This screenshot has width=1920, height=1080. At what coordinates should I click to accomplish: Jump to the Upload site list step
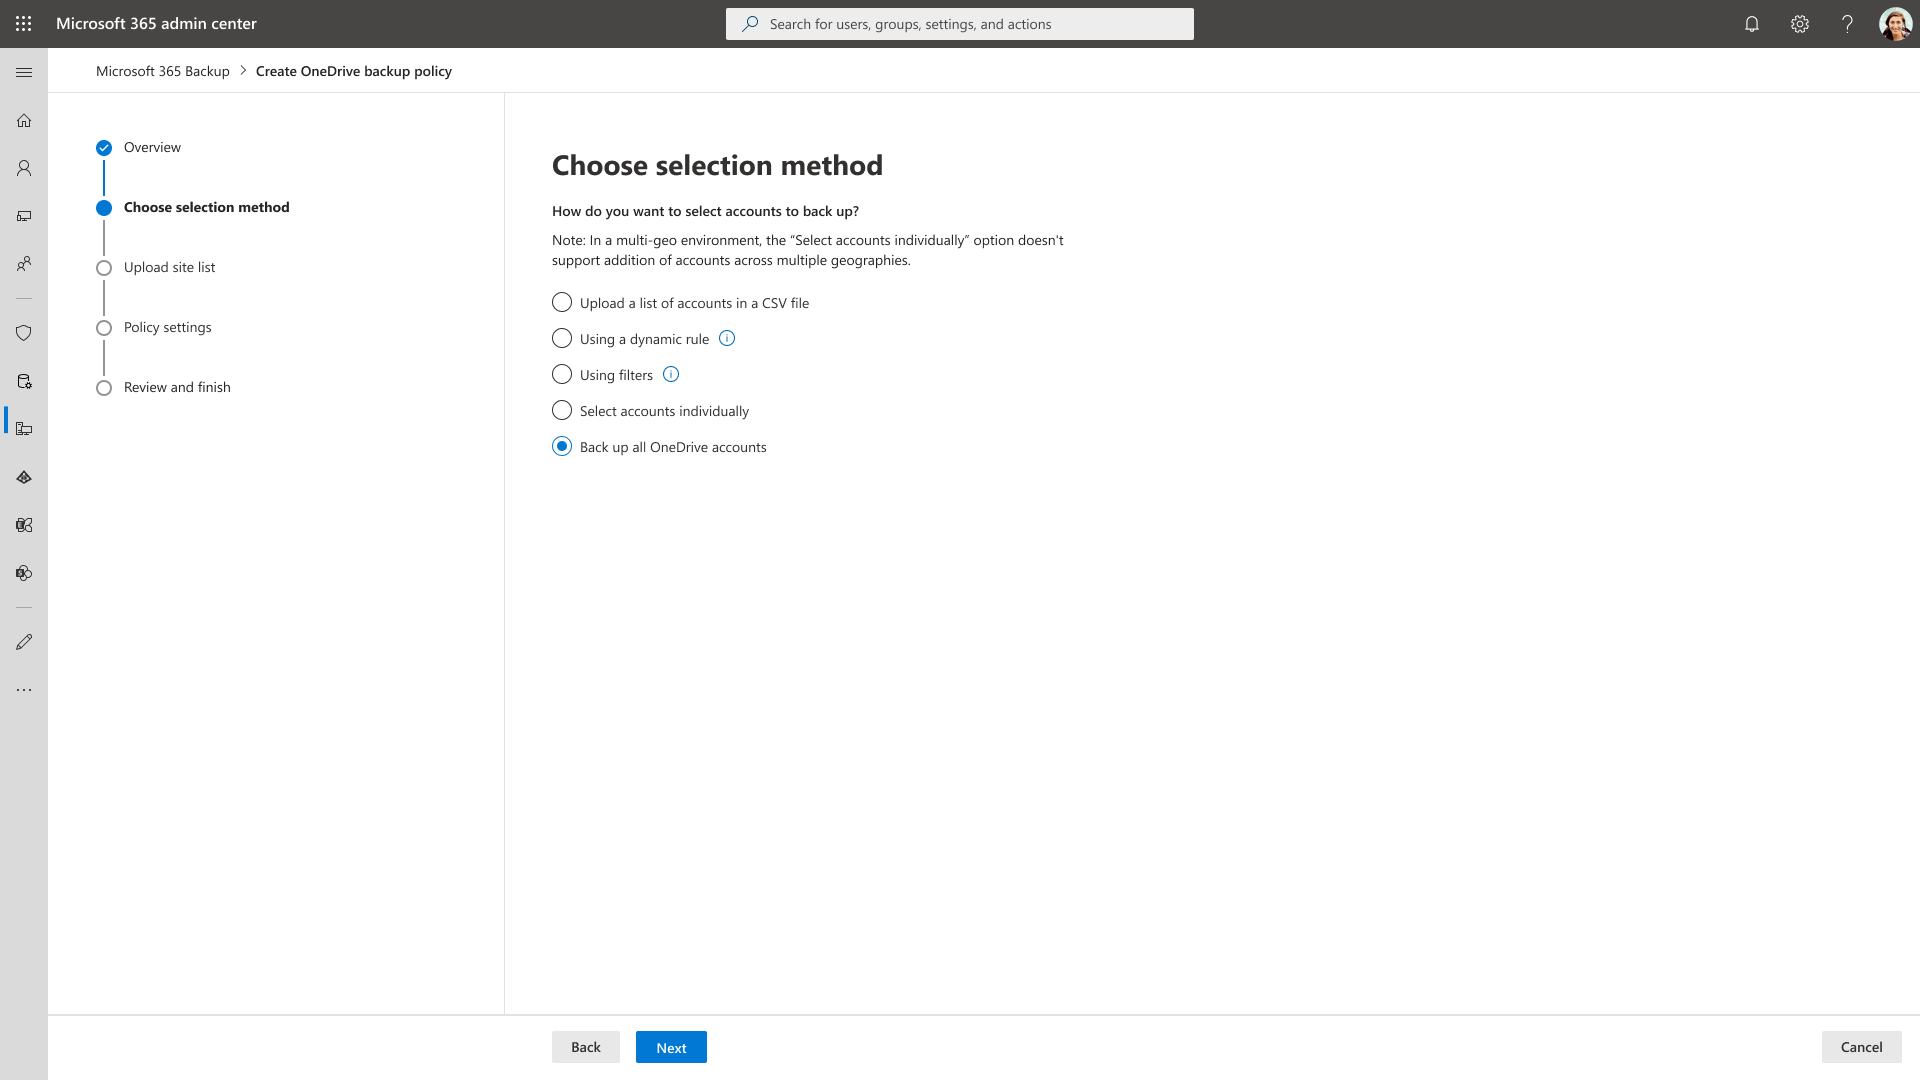coord(155,267)
